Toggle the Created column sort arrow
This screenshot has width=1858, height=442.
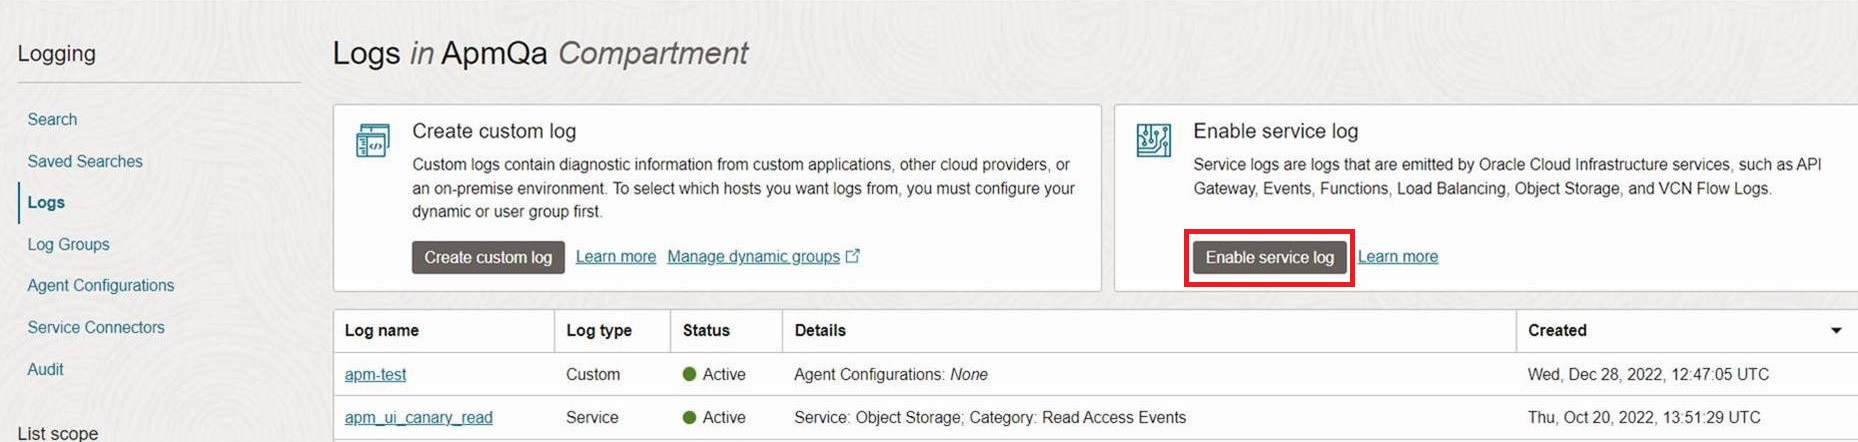[1836, 331]
